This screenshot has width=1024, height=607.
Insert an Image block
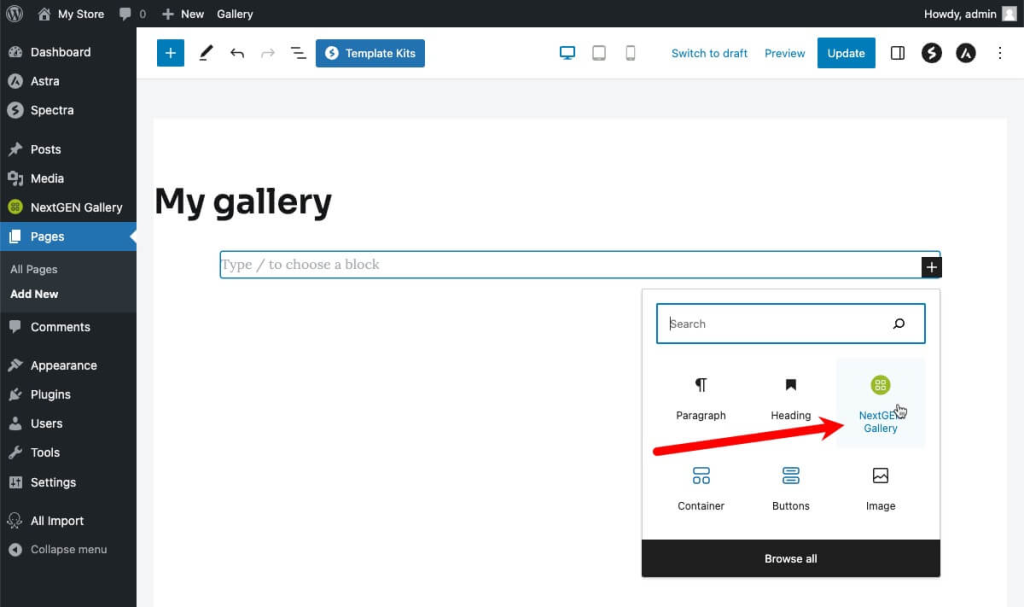point(880,489)
